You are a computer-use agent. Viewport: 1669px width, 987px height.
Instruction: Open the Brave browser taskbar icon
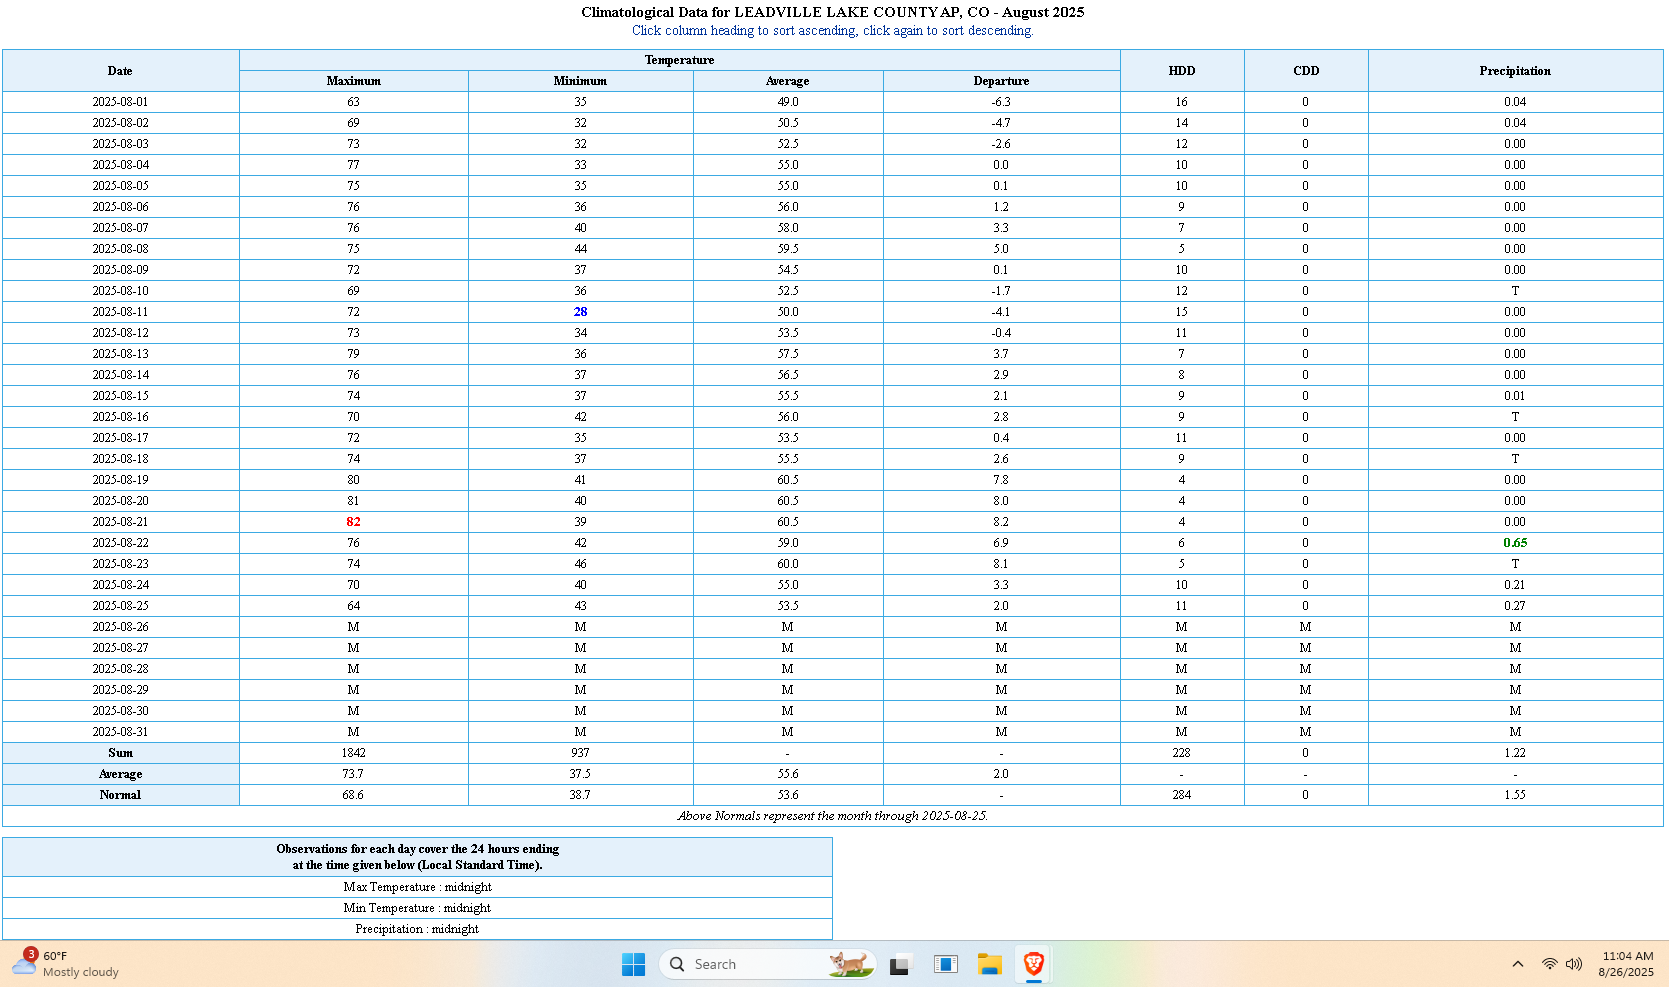[x=1034, y=964]
